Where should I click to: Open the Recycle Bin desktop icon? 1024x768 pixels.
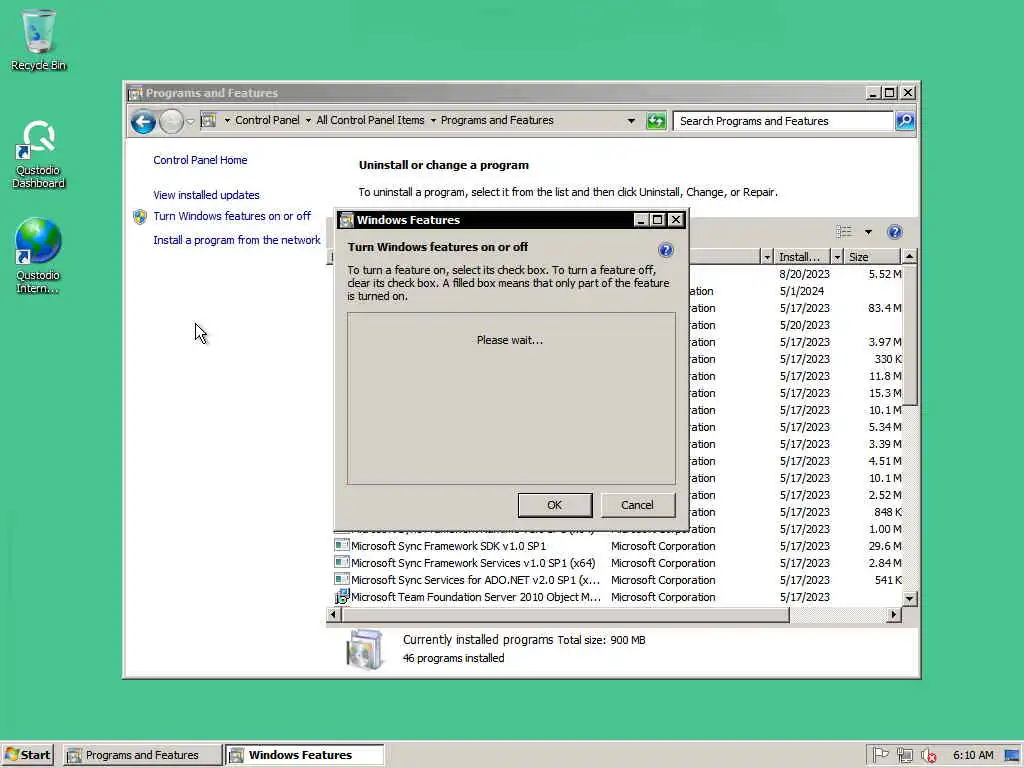(x=39, y=40)
